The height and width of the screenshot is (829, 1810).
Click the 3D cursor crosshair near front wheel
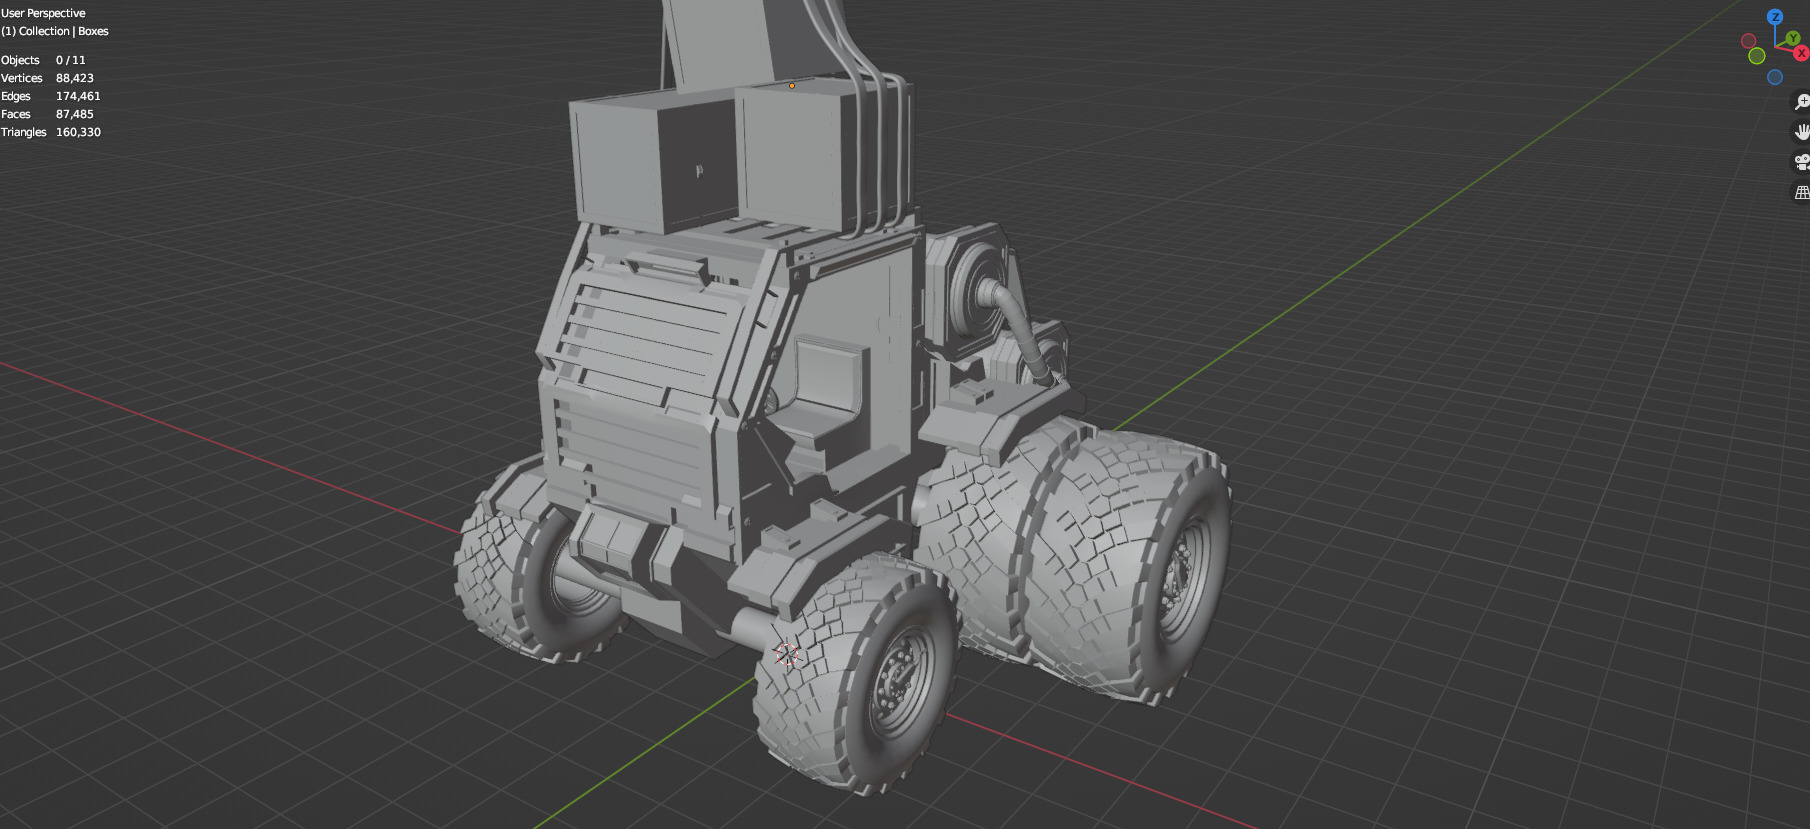coord(788,655)
